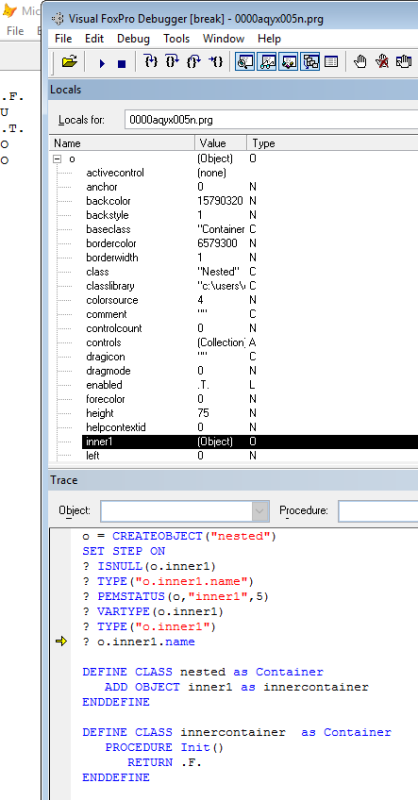Select the activecontrol property row

[250, 173]
